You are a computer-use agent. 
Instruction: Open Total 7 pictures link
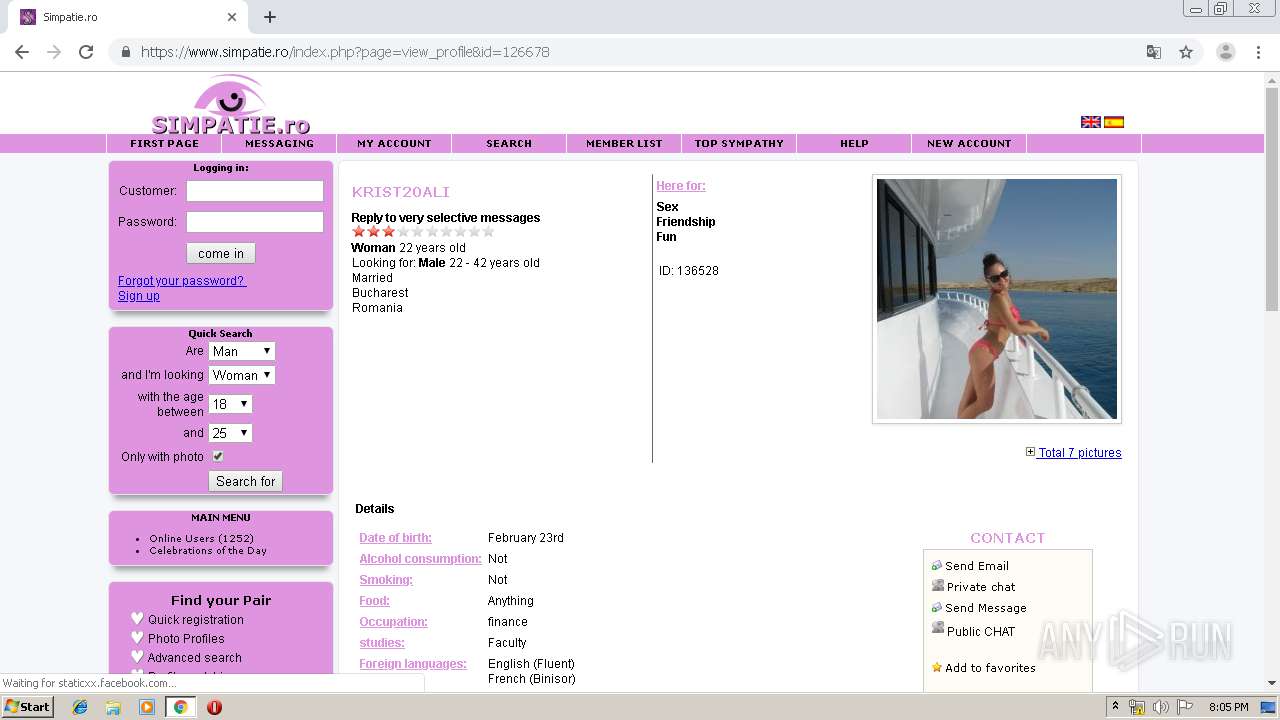coord(1080,453)
